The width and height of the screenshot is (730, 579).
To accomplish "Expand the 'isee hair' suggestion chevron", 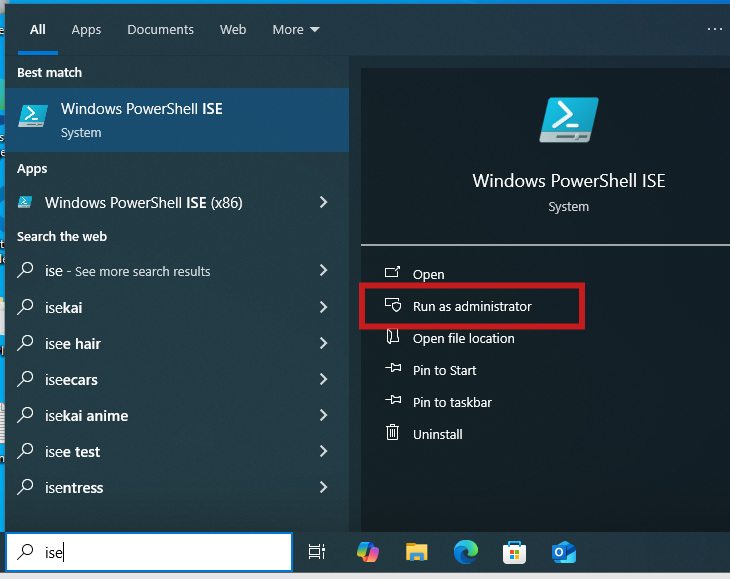I will (324, 343).
